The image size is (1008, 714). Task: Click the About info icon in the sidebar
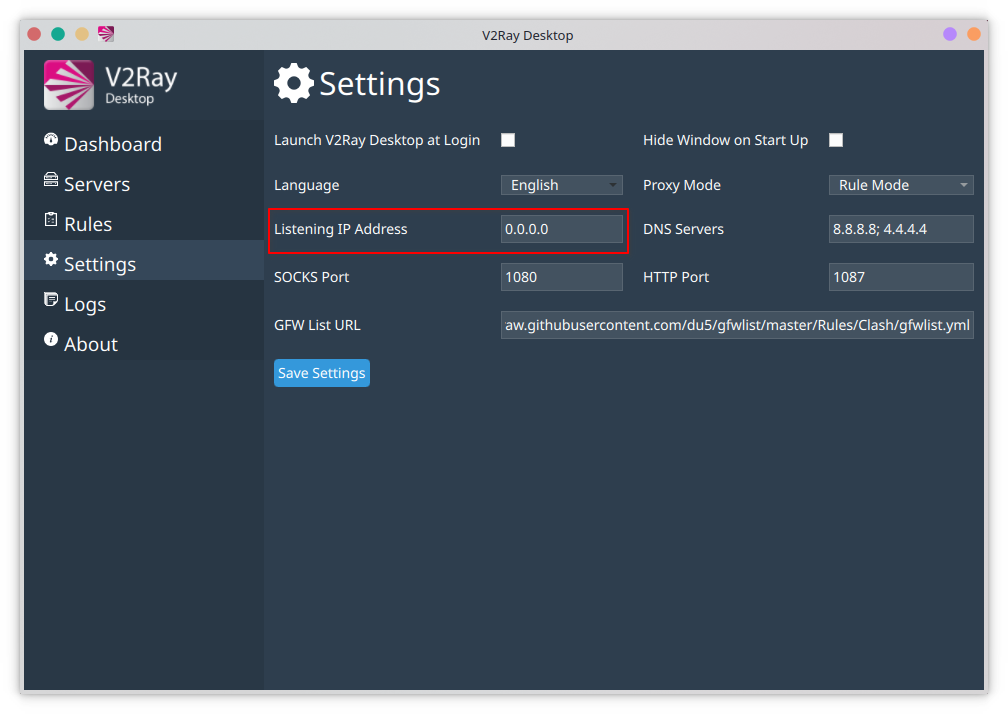(x=49, y=340)
